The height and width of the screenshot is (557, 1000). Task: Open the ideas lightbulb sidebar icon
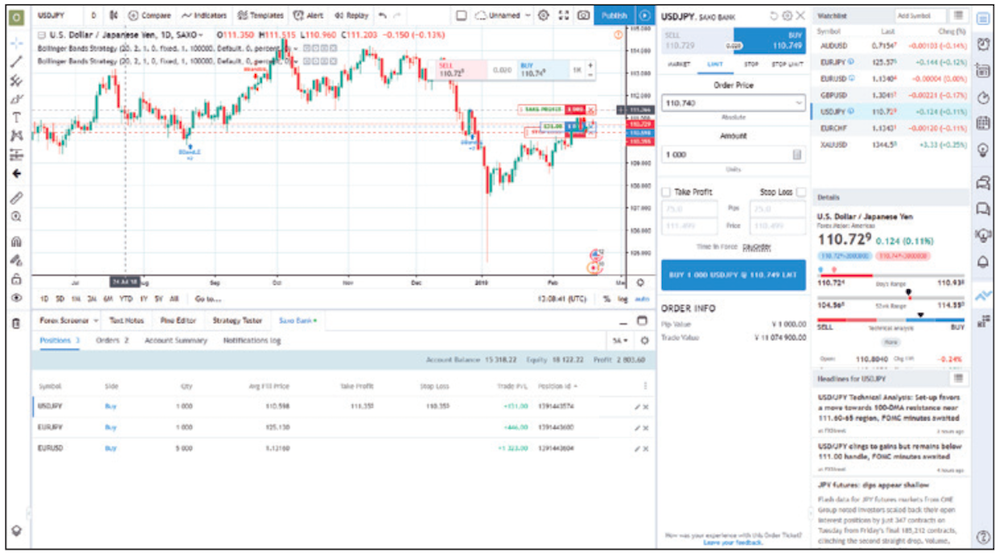coord(983,149)
